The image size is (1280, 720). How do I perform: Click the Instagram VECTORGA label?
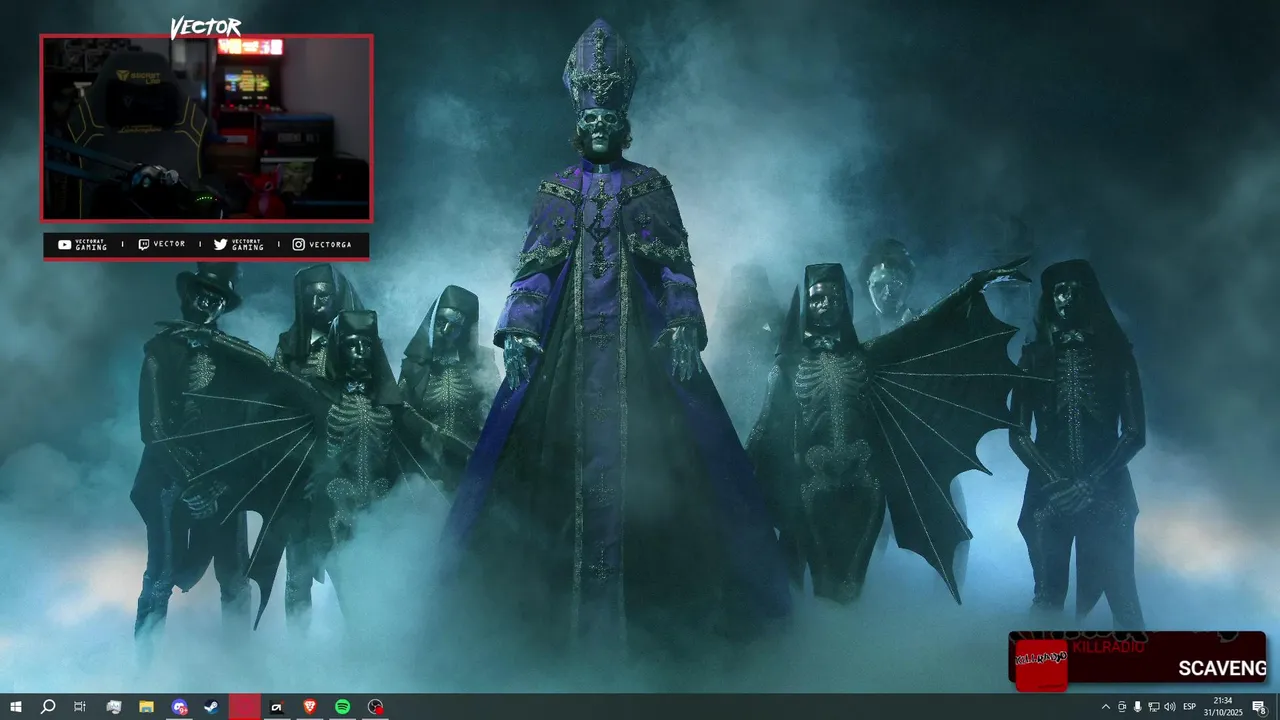click(x=322, y=244)
